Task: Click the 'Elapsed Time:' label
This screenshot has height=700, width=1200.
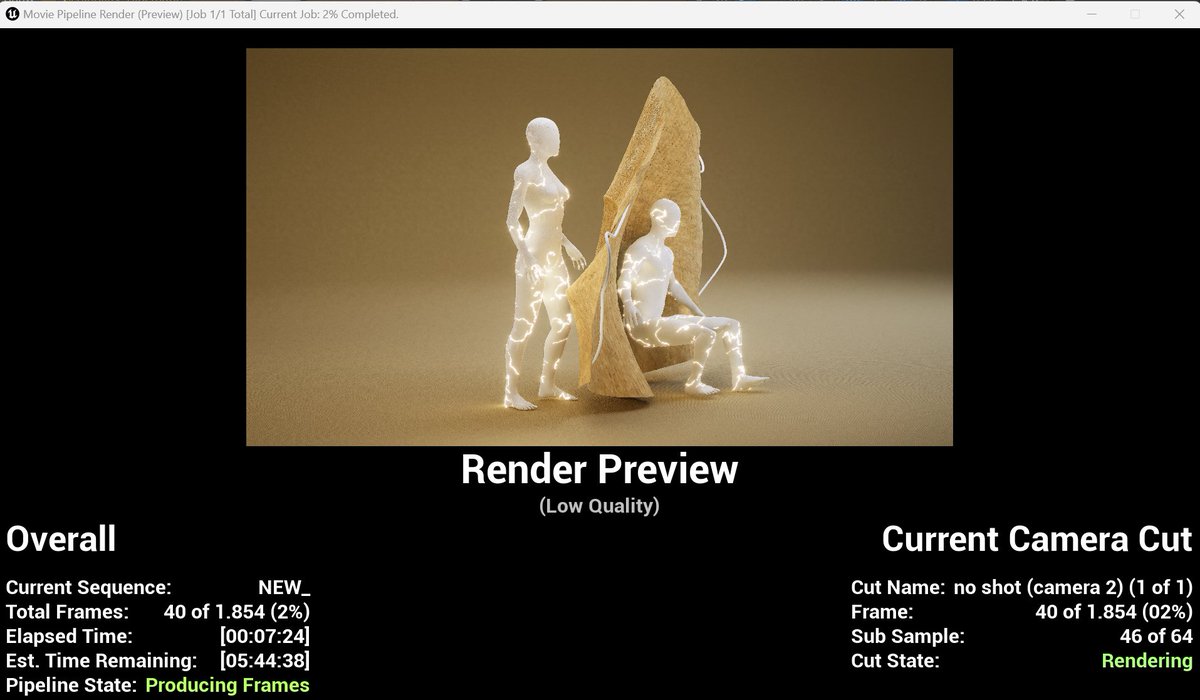Action: pos(69,636)
